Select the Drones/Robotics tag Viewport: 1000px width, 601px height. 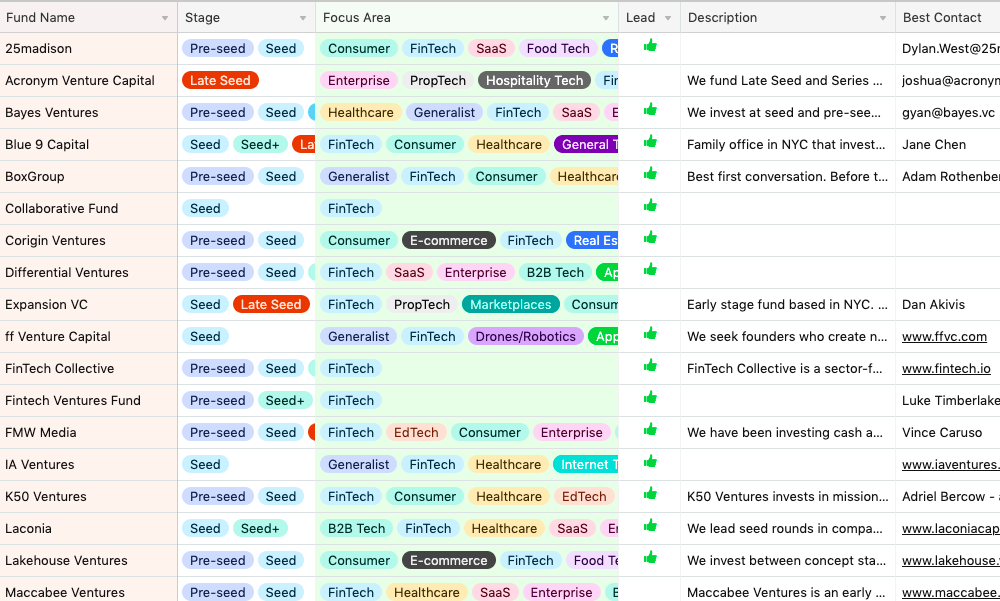[526, 336]
